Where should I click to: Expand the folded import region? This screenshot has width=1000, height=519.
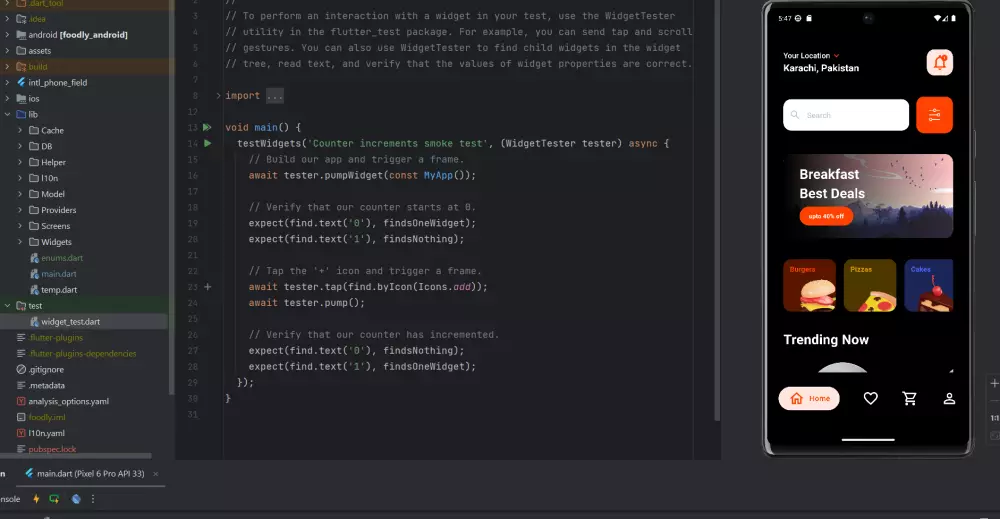coord(218,96)
